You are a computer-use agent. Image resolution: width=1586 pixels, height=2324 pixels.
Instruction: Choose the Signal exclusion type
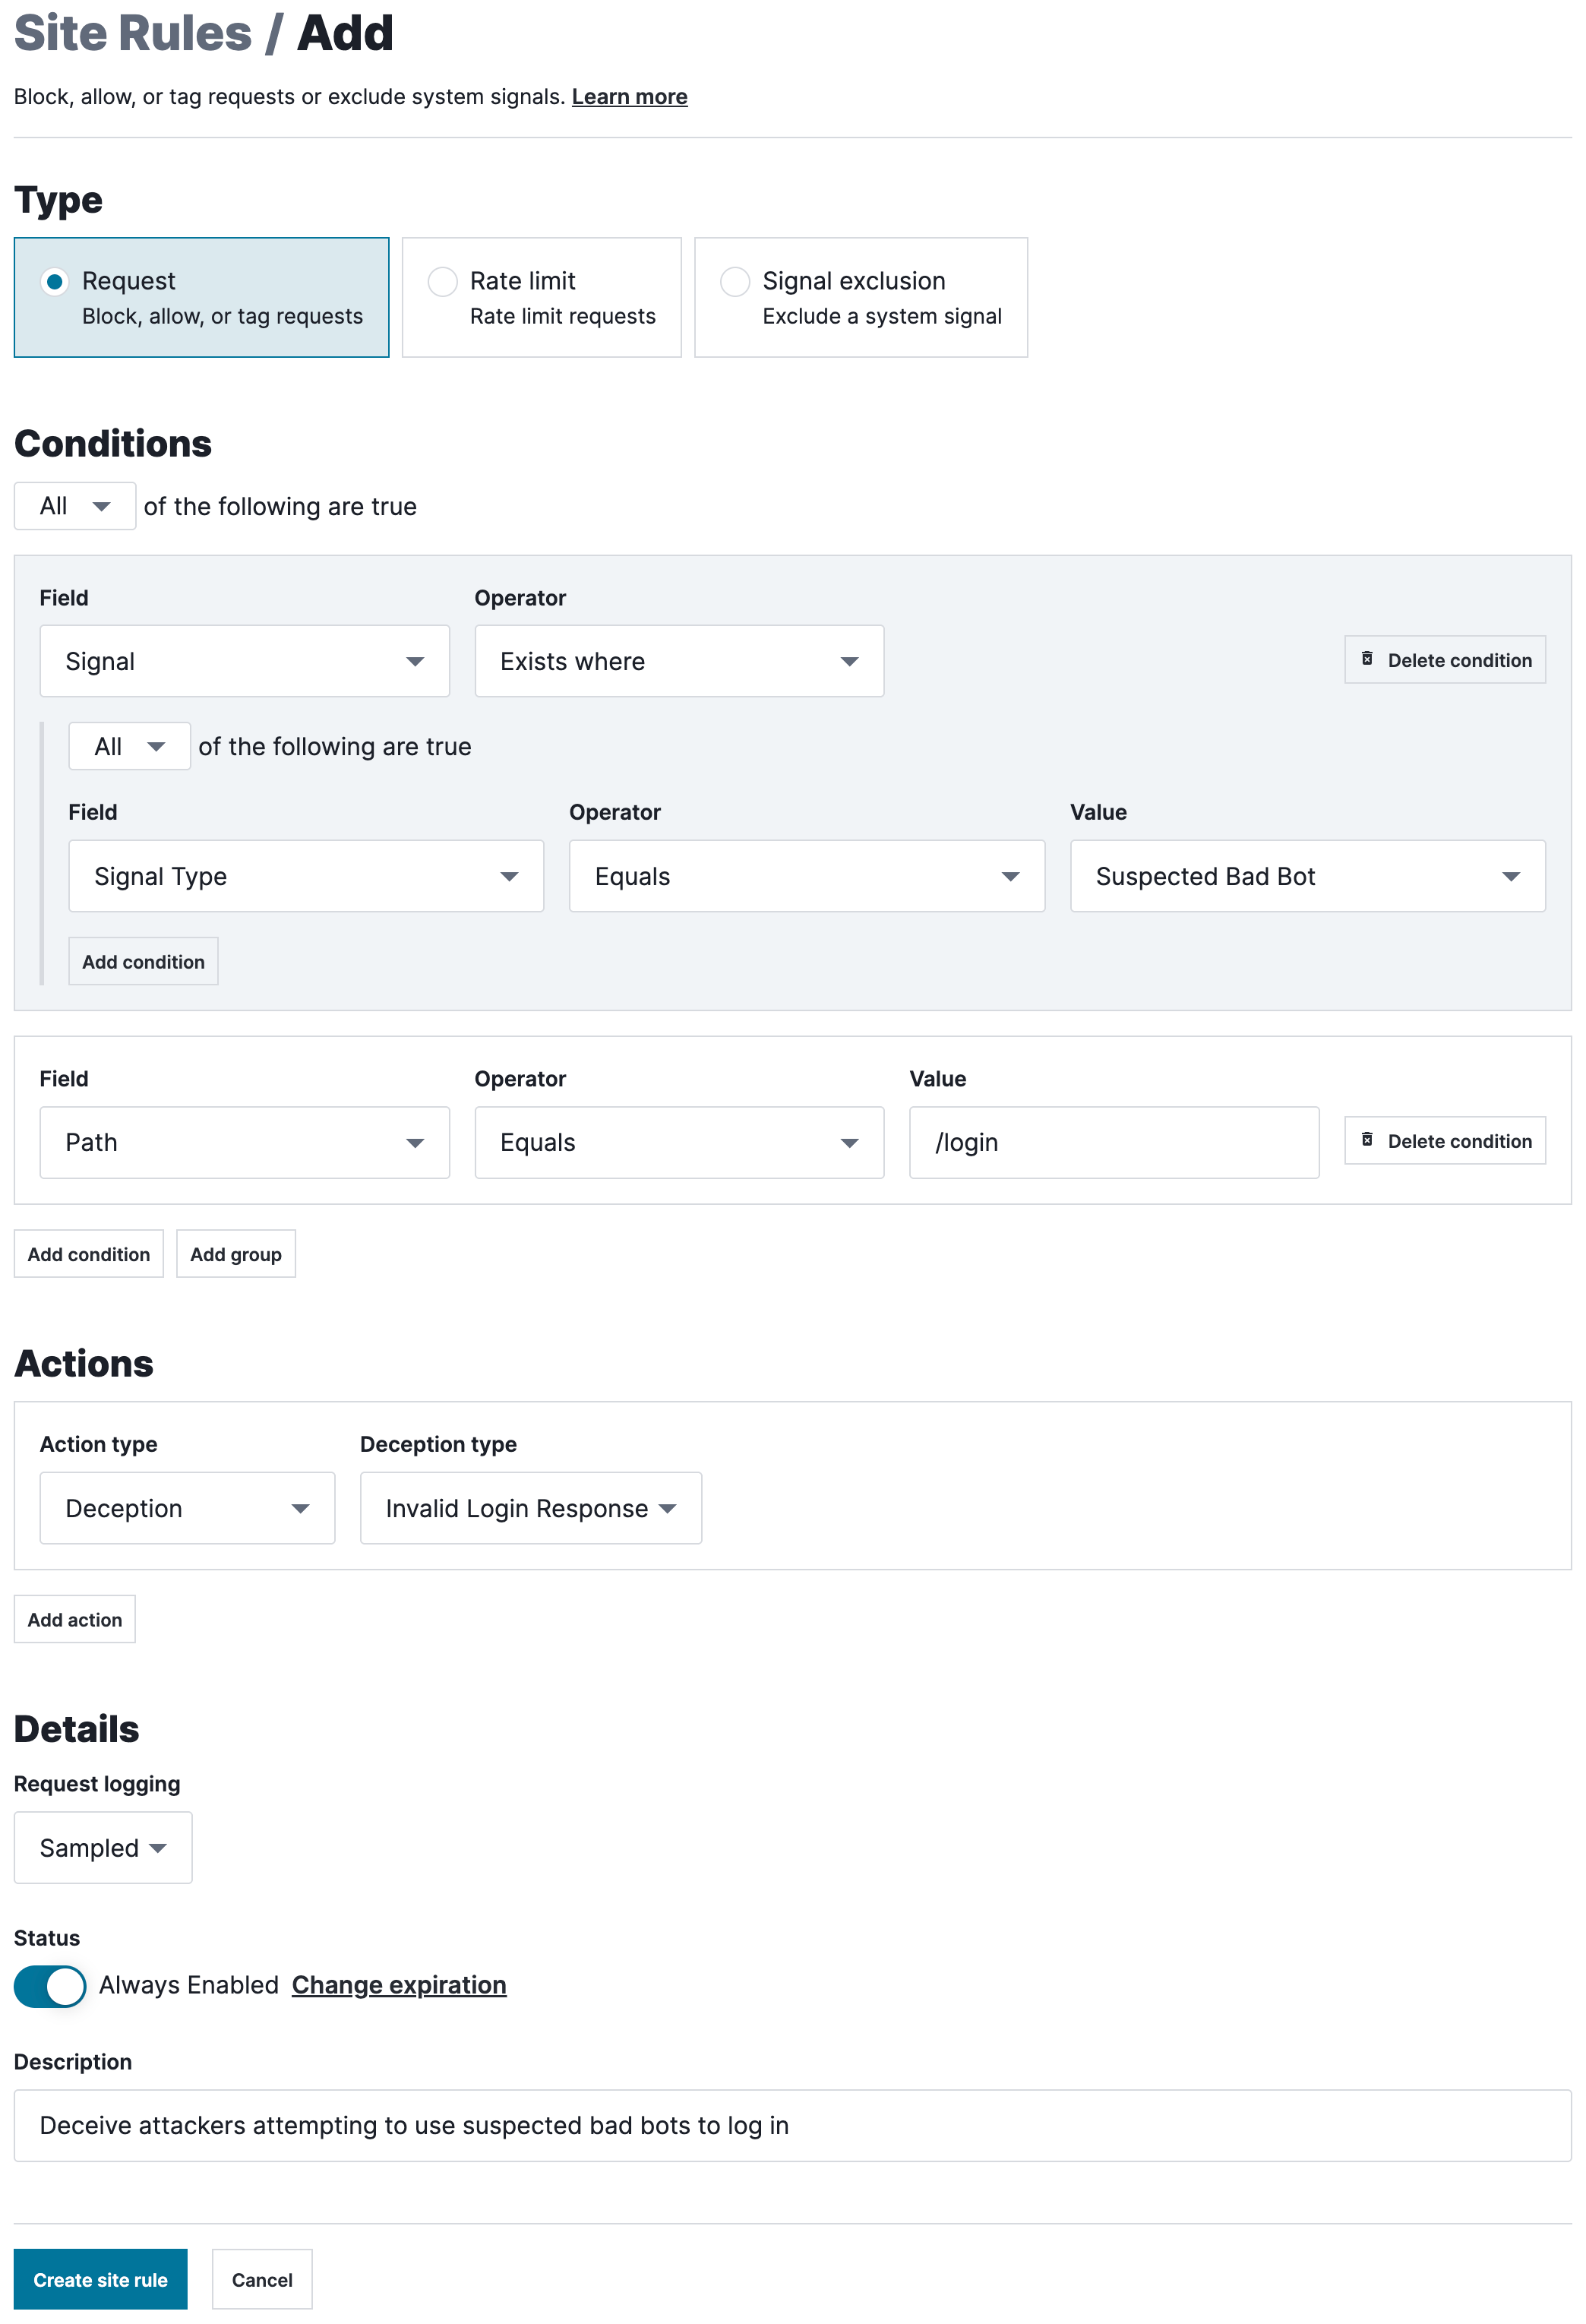(x=734, y=281)
